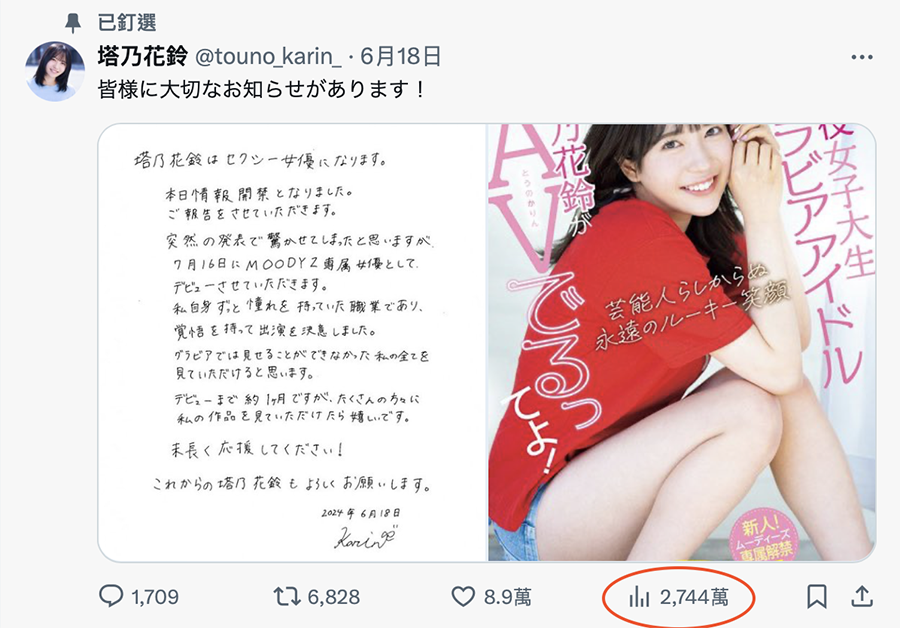900x628 pixels.
Task: Click the 6,828 reposts count
Action: pyautogui.click(x=333, y=597)
